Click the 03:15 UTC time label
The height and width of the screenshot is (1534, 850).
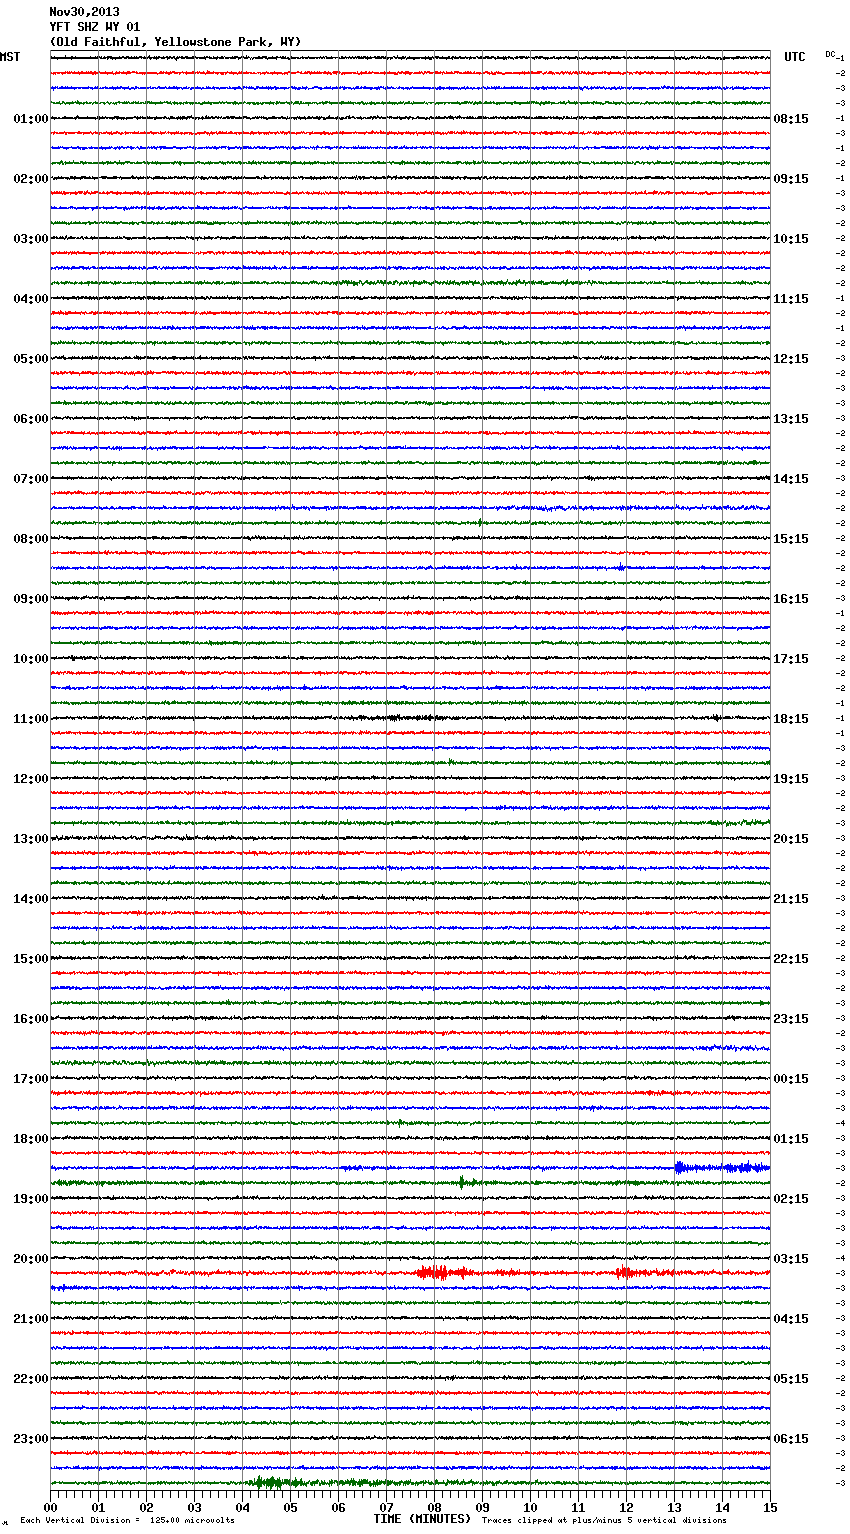791,1259
